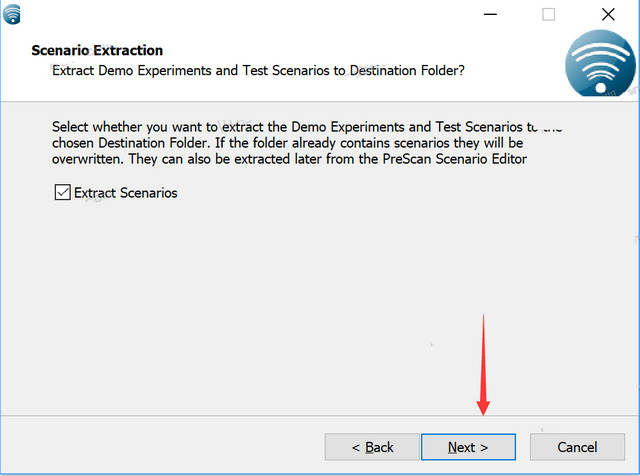This screenshot has height=476, width=640.
Task: Click the "Scenario Extraction" bold heading
Action: click(97, 50)
